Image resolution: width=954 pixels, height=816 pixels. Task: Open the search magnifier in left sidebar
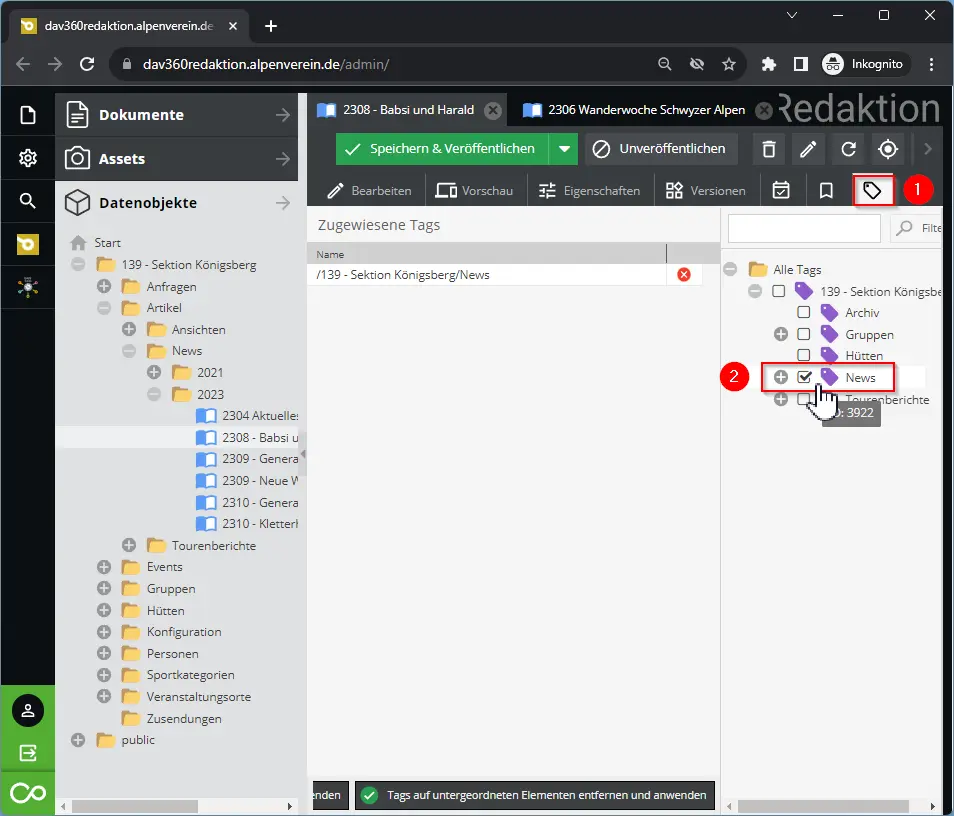28,201
